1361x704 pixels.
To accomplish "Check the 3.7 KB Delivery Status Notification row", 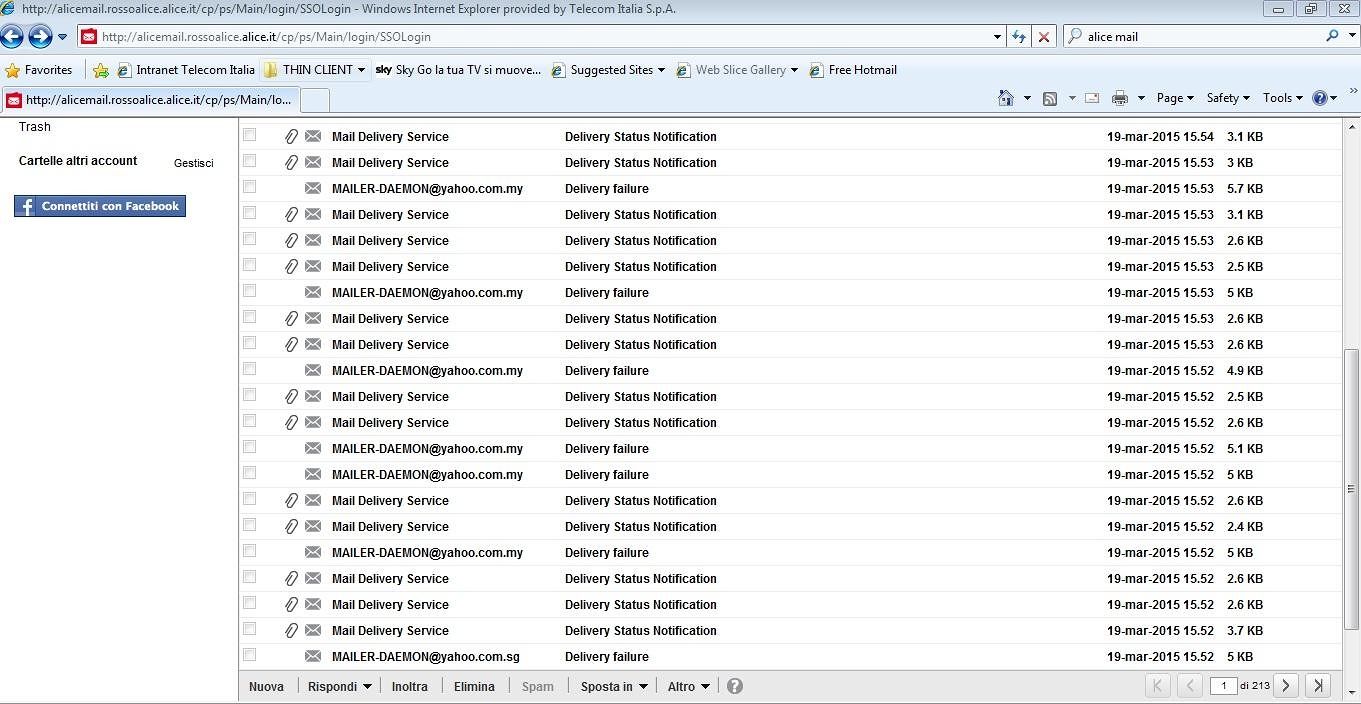I will pyautogui.click(x=250, y=629).
